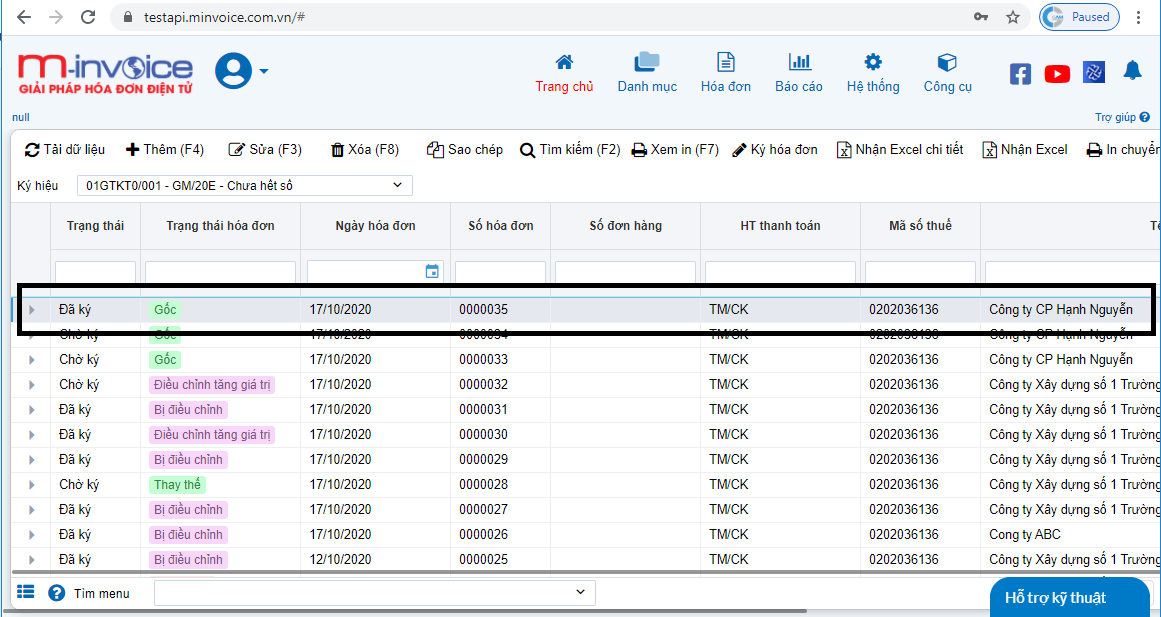Expand the row of invoice 0000032
The width and height of the screenshot is (1161, 617).
[x=32, y=385]
